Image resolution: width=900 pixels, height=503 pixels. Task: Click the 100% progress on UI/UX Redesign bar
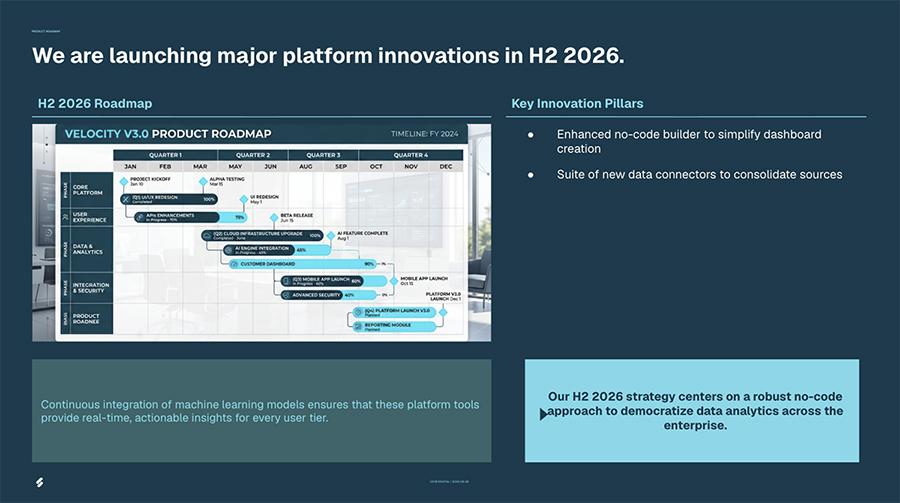209,199
